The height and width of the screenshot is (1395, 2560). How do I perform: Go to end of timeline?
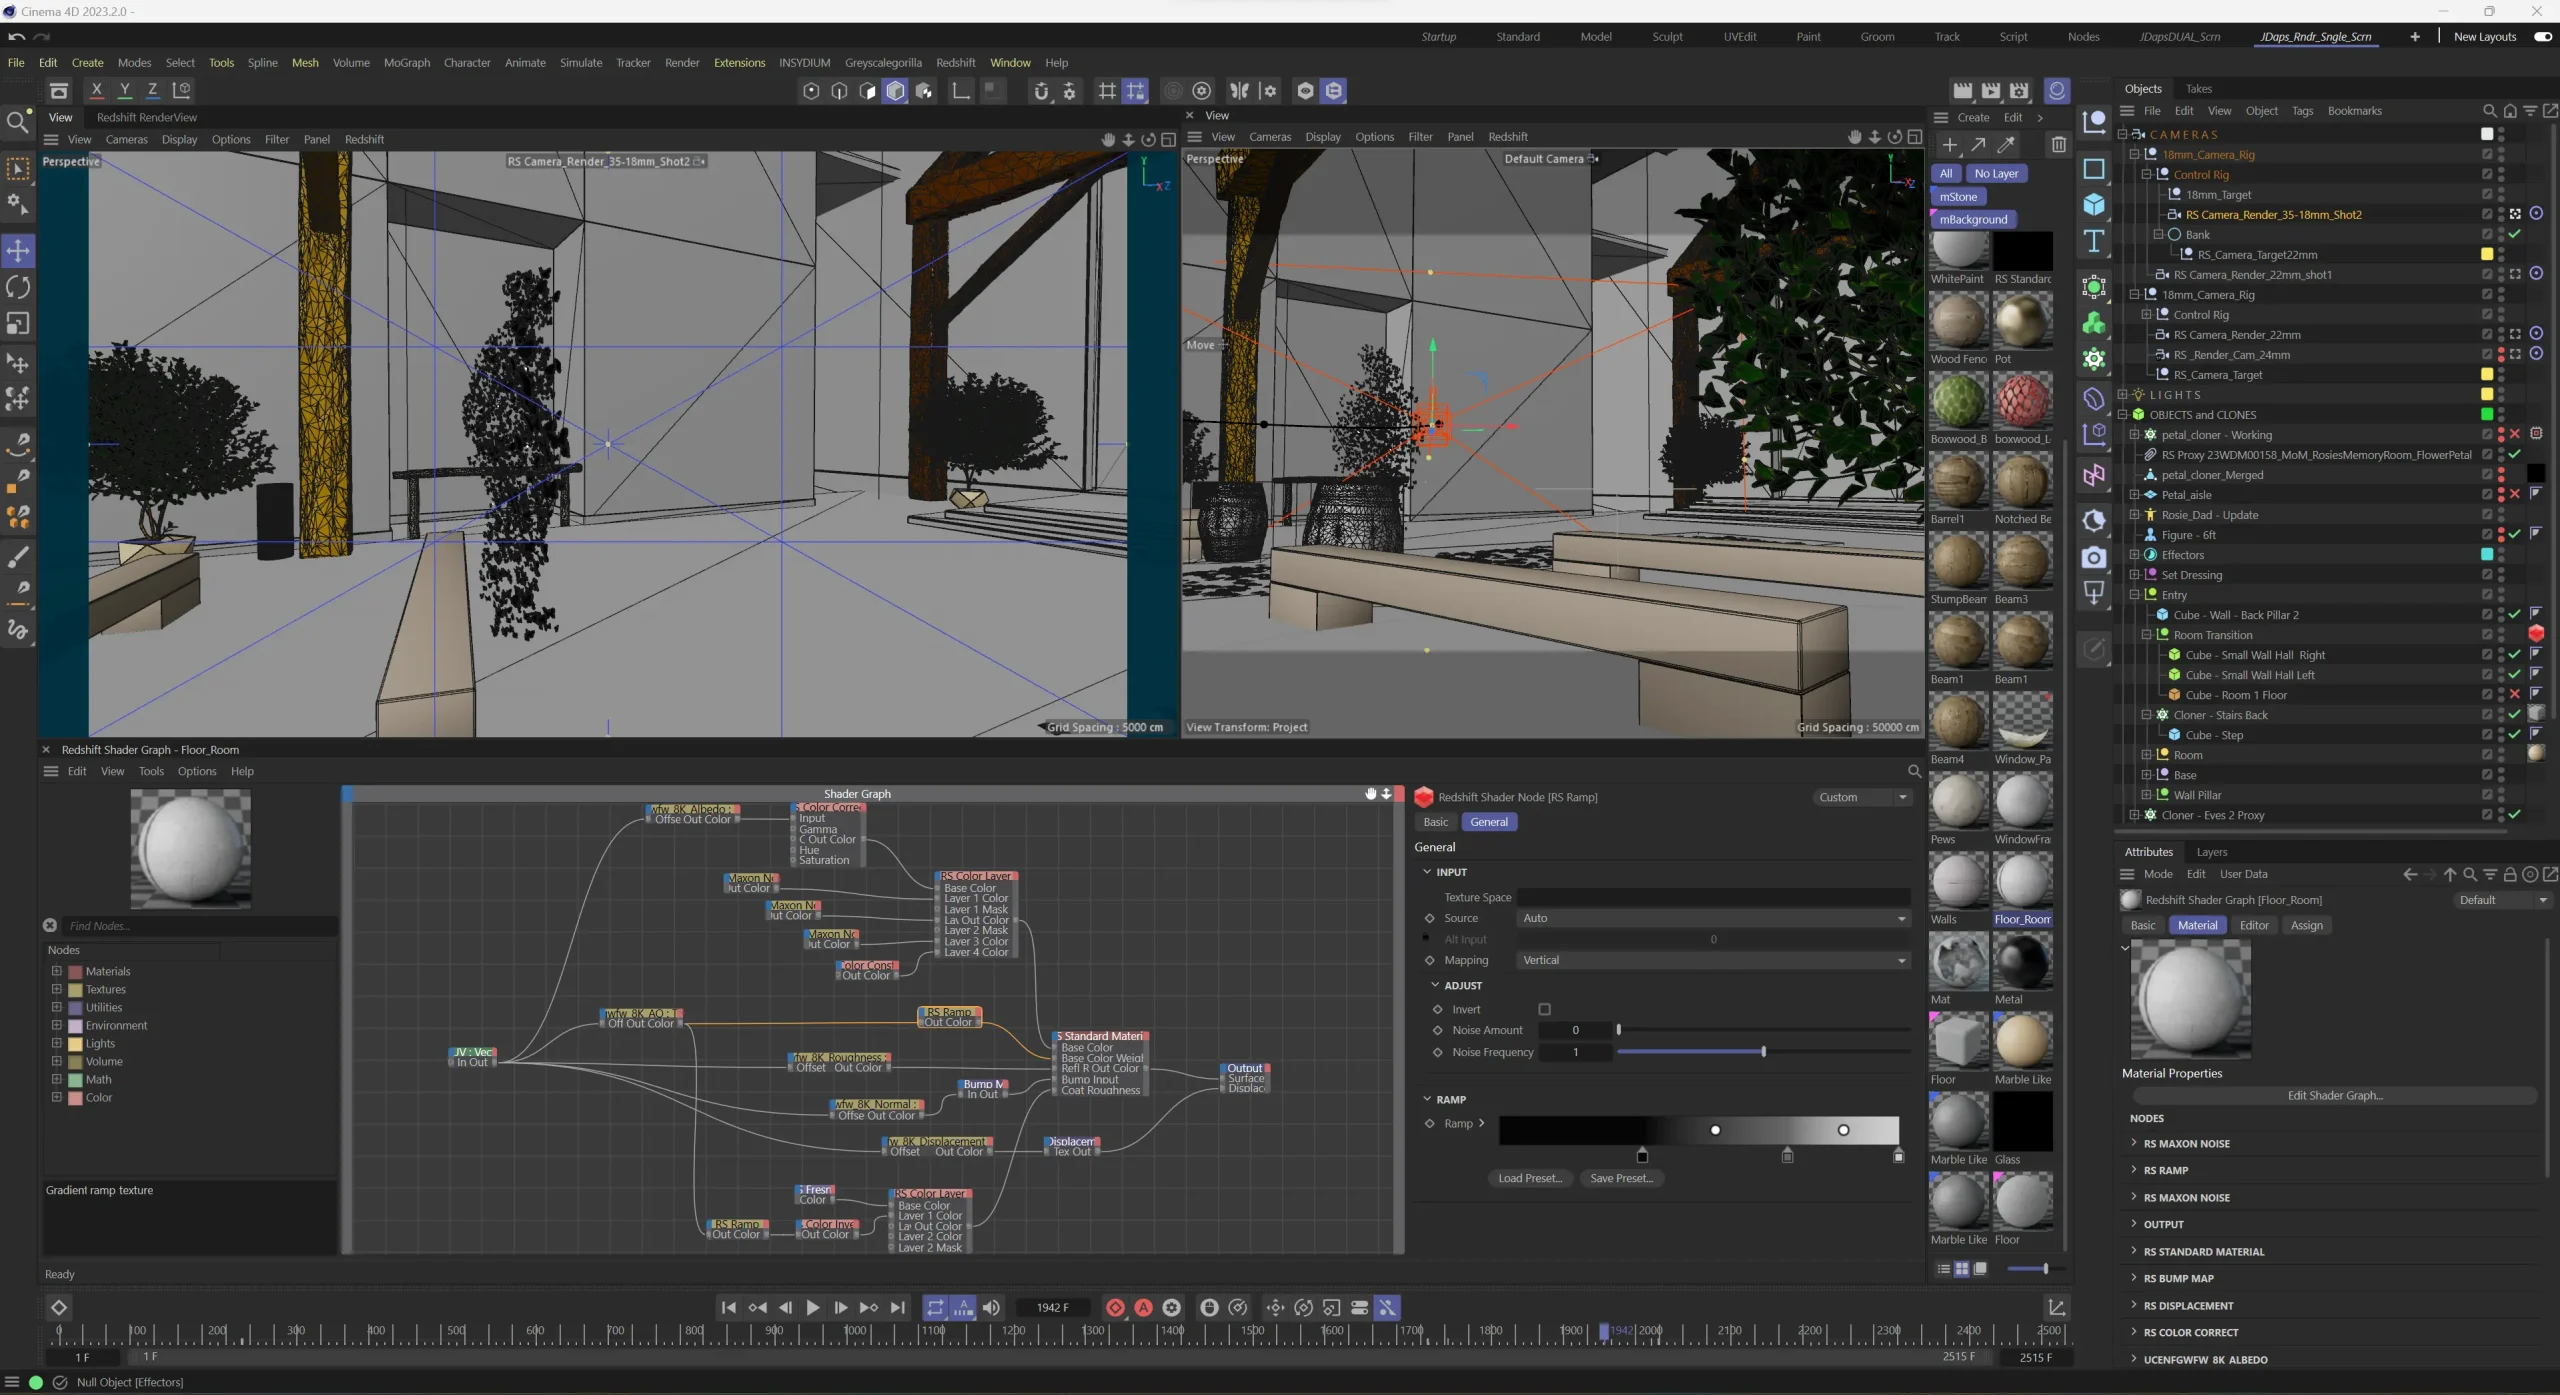click(x=898, y=1308)
